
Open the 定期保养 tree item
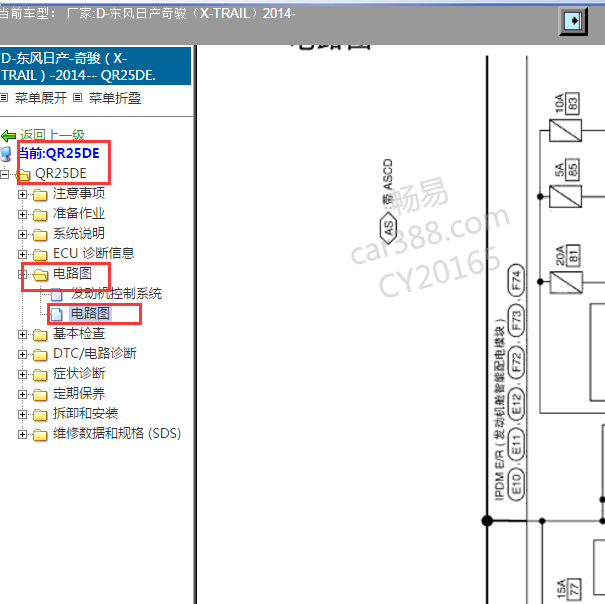[79, 394]
